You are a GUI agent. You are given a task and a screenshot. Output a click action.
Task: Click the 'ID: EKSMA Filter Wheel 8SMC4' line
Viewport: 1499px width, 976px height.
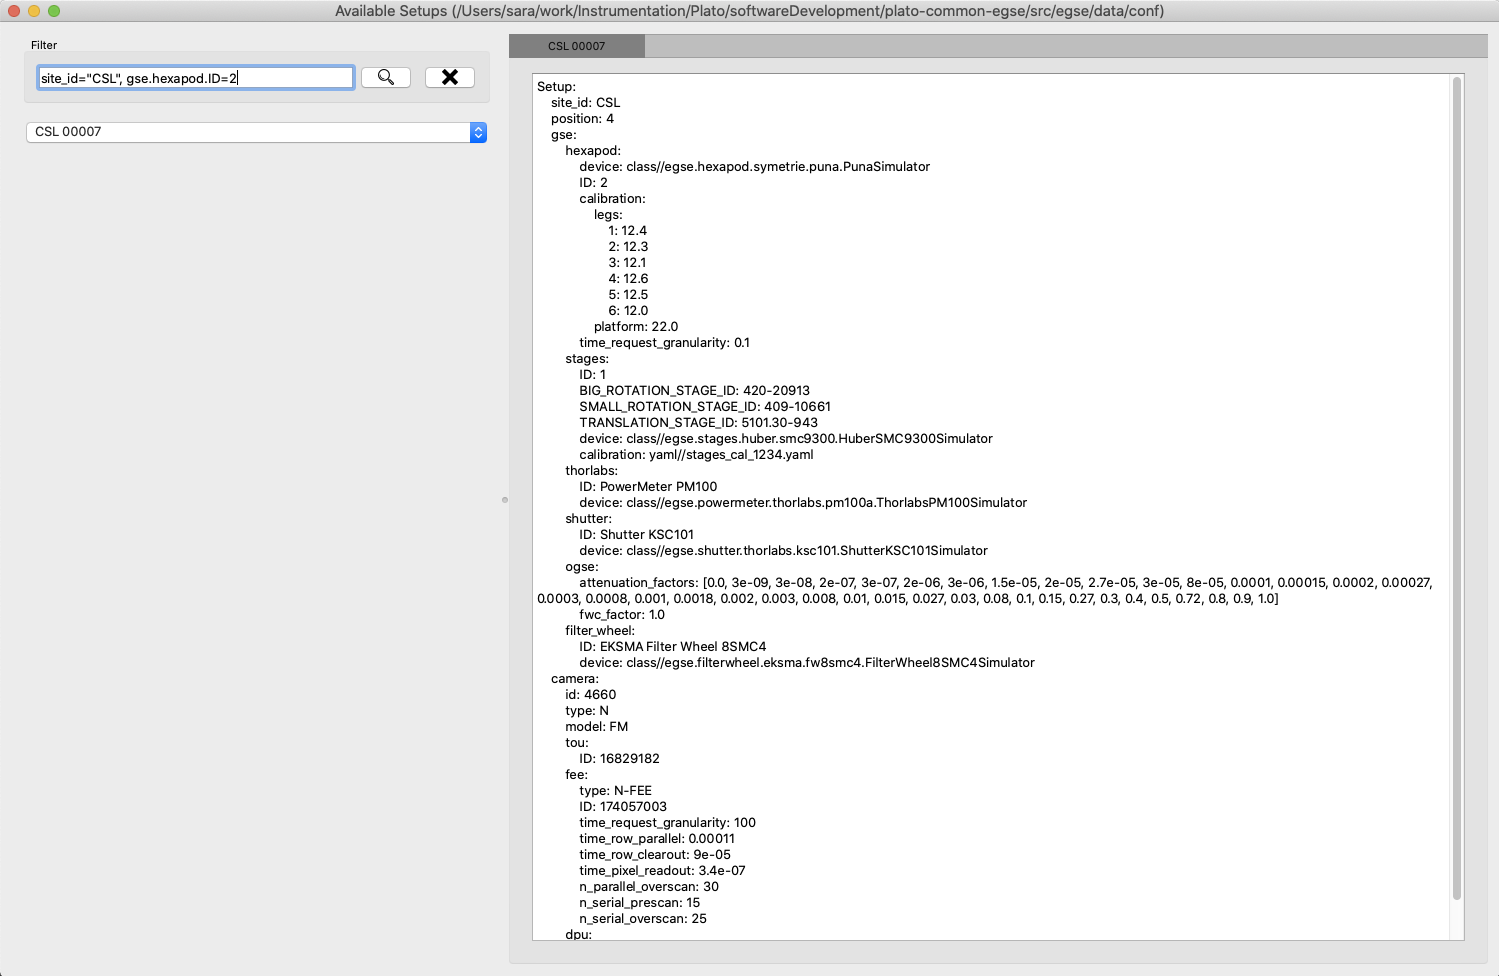(673, 647)
